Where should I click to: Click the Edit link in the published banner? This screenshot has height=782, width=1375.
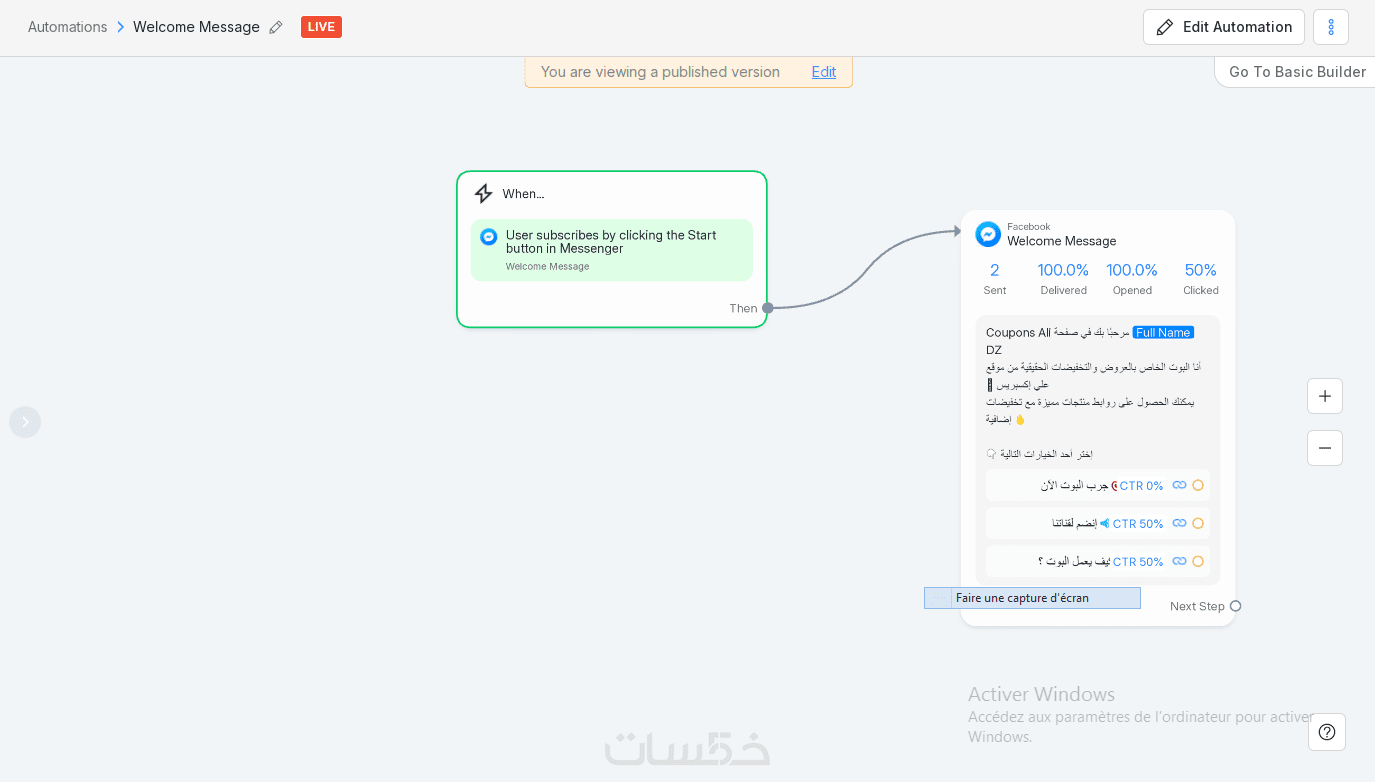point(823,72)
